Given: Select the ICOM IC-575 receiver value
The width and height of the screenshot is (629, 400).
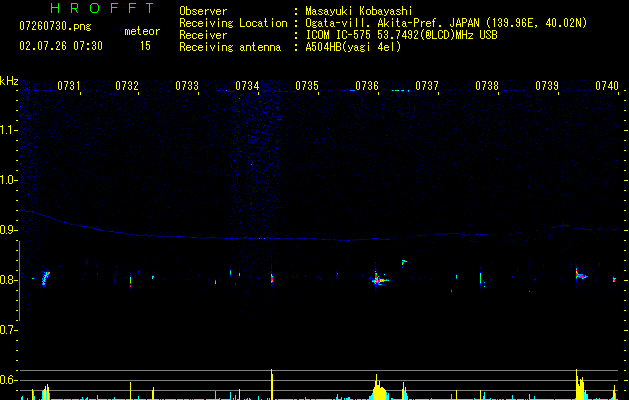Looking at the screenshot, I should click(401, 35).
